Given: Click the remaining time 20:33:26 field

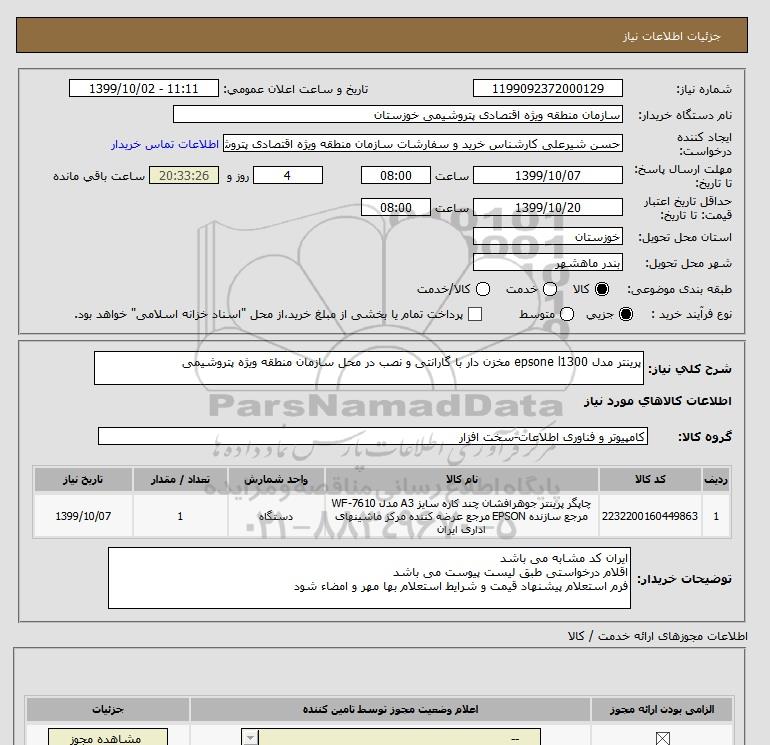Looking at the screenshot, I should [x=184, y=175].
